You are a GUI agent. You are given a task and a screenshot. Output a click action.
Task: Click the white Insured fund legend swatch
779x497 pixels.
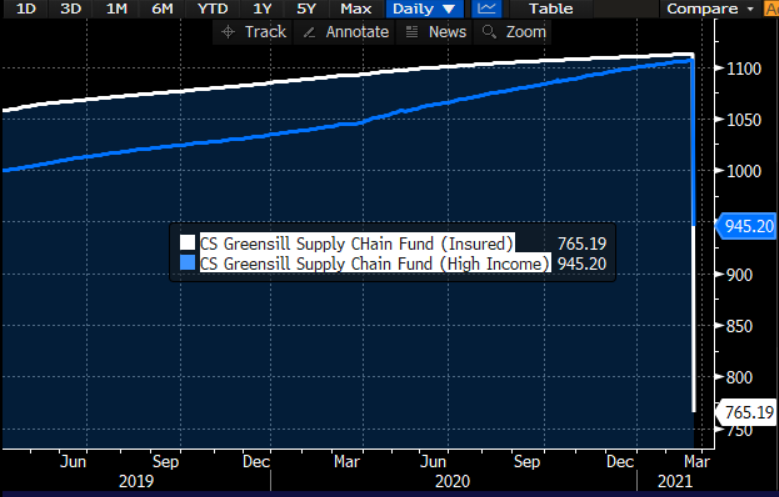(187, 243)
